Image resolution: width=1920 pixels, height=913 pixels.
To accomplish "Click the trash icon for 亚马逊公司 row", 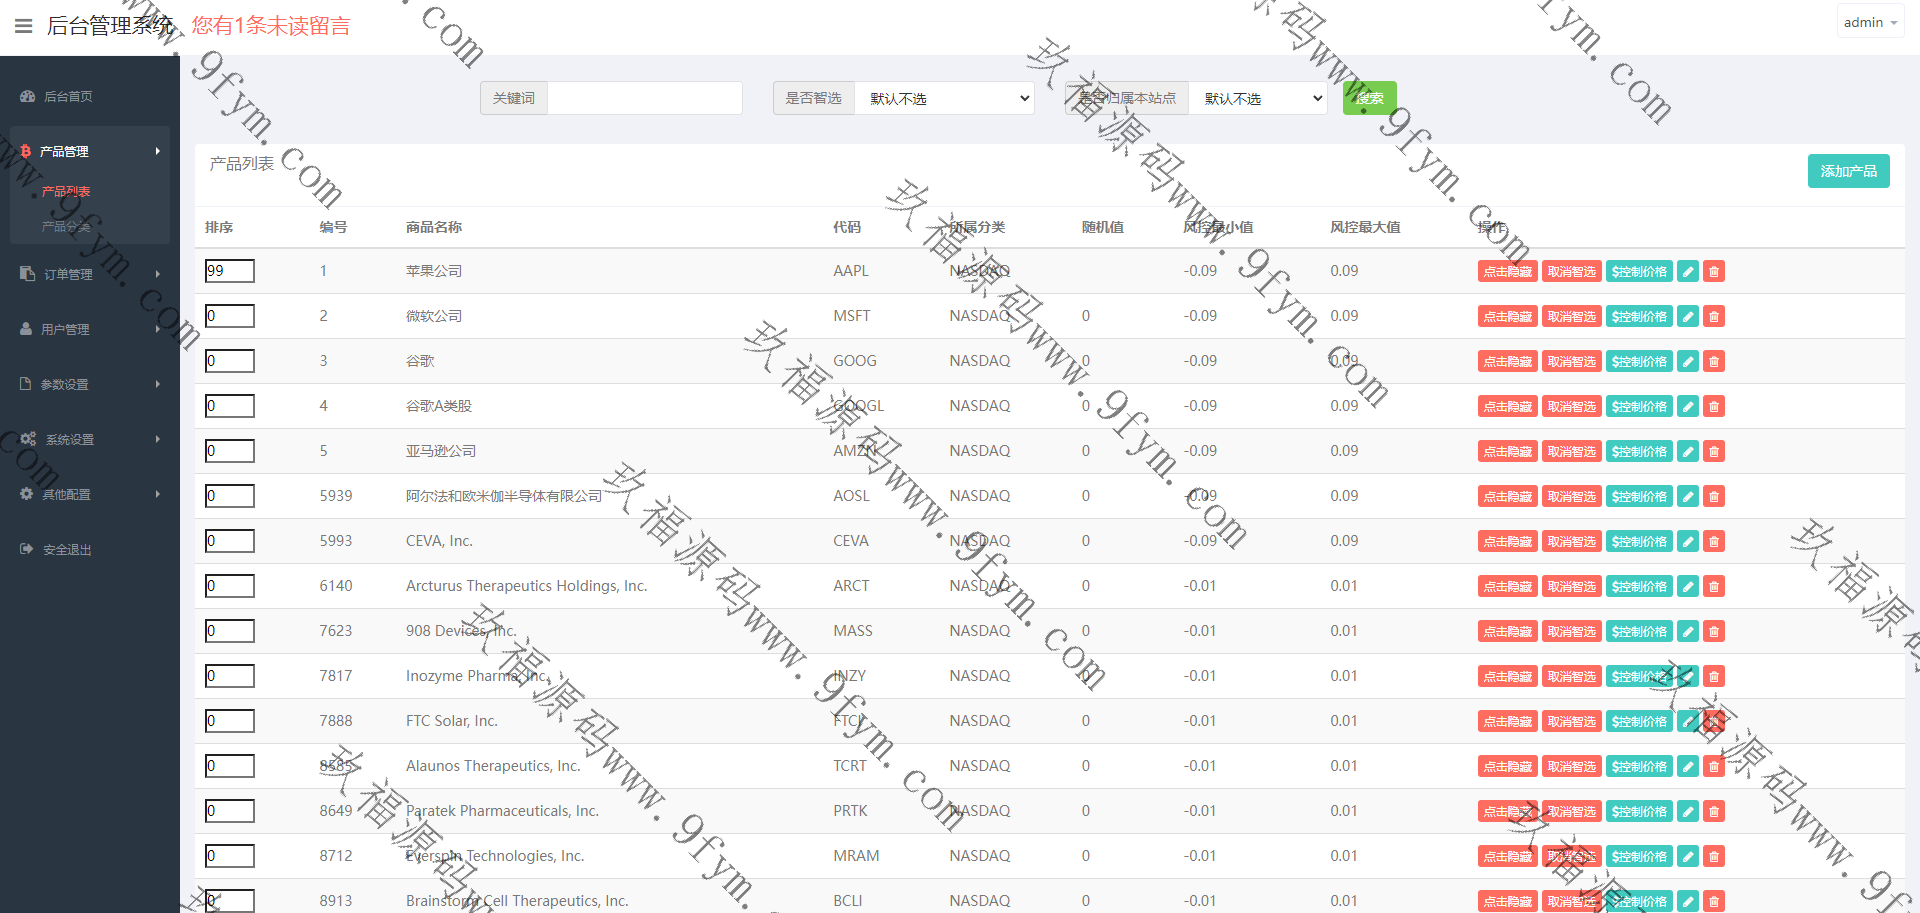I will pyautogui.click(x=1714, y=451).
